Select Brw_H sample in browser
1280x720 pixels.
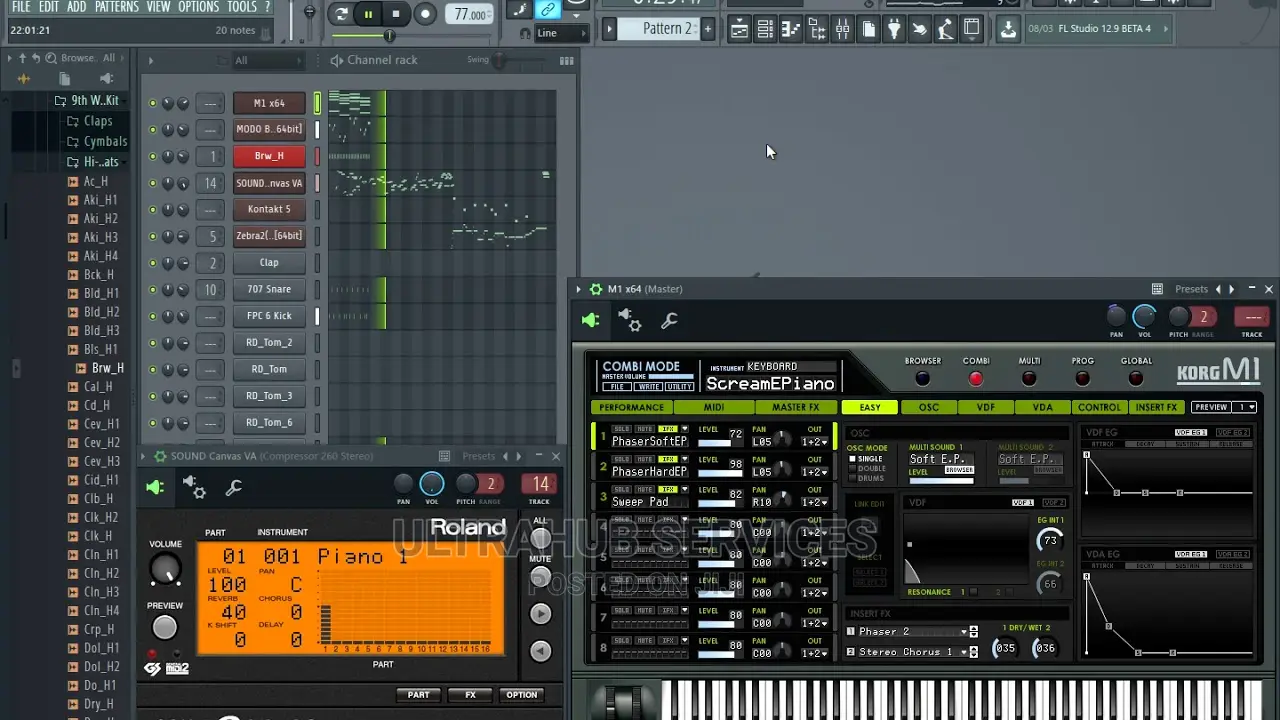[x=107, y=368]
